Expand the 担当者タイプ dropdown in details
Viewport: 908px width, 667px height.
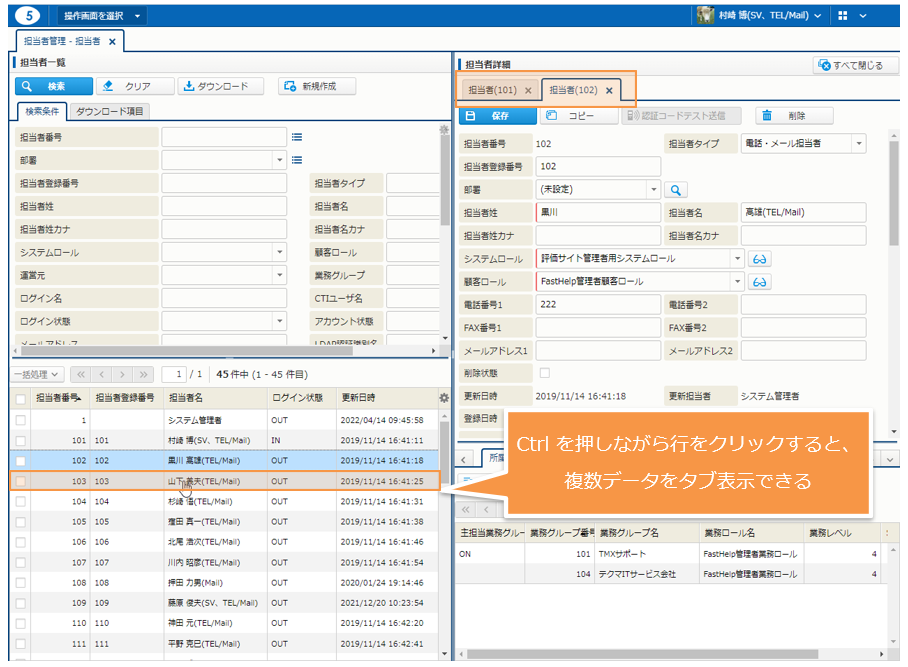858,144
